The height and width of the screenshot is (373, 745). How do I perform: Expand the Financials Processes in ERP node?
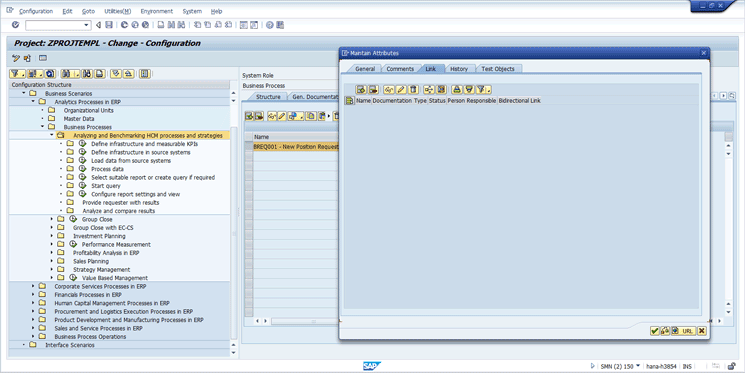tap(33, 295)
